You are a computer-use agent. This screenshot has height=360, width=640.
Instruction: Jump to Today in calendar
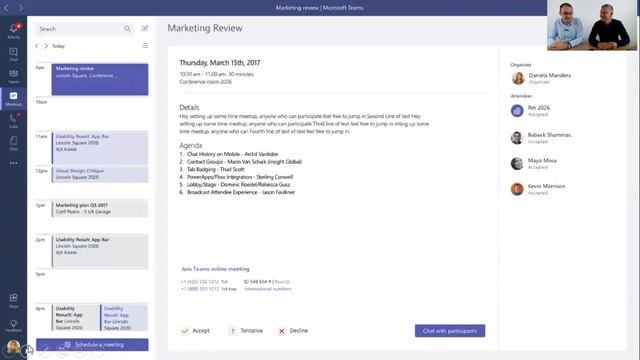click(58, 46)
